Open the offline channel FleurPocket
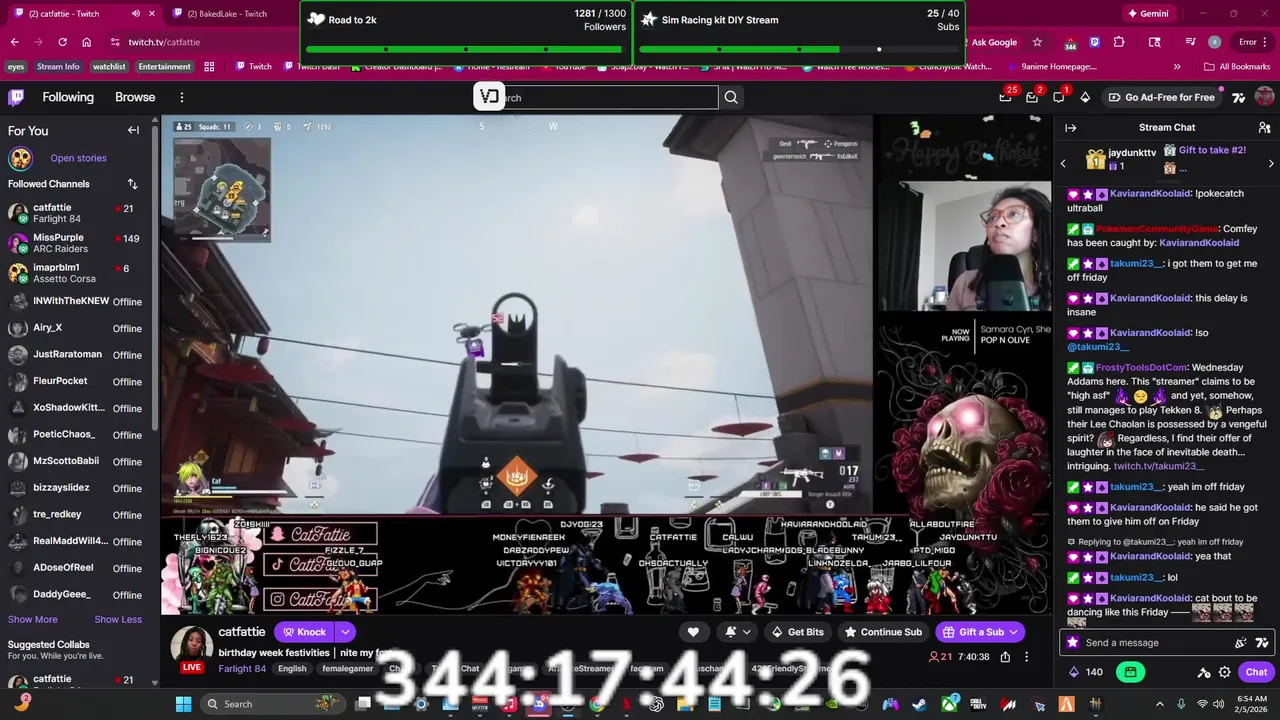 coord(75,381)
